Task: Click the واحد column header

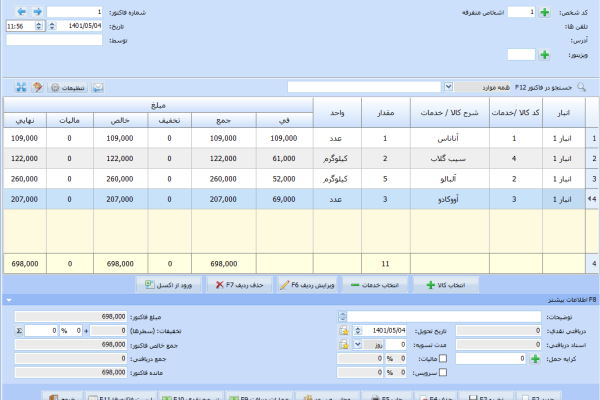Action: click(x=337, y=113)
